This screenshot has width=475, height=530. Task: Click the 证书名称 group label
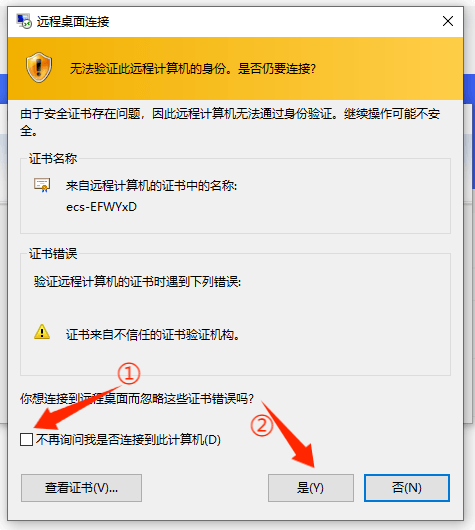pyautogui.click(x=53, y=158)
